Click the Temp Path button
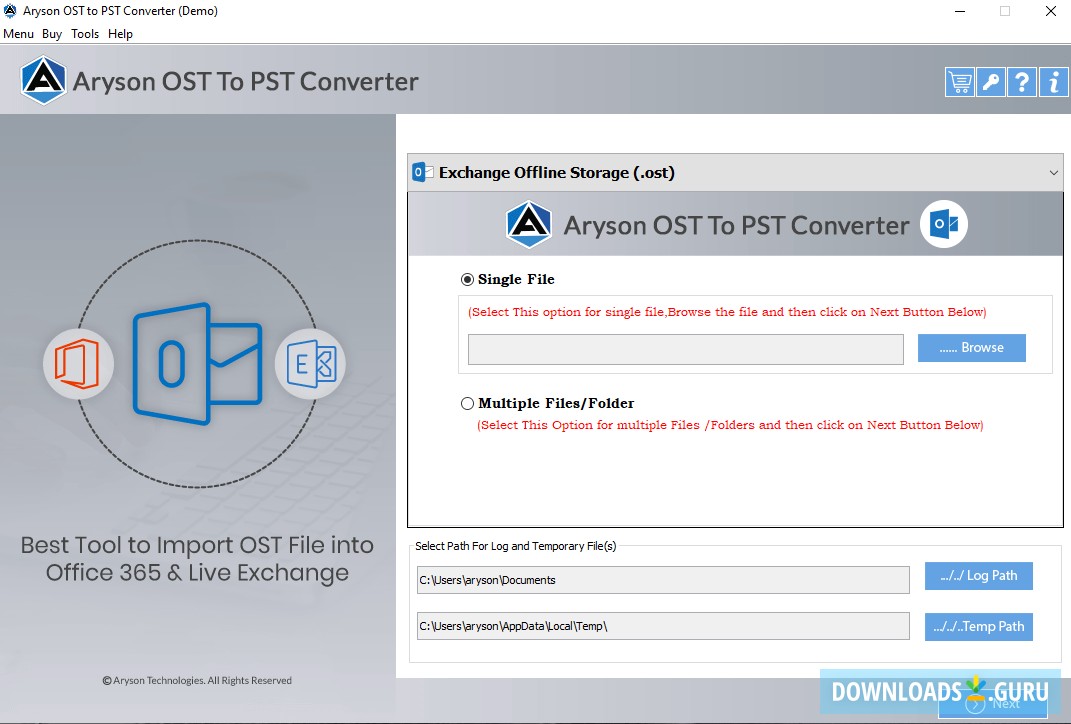 pos(978,627)
